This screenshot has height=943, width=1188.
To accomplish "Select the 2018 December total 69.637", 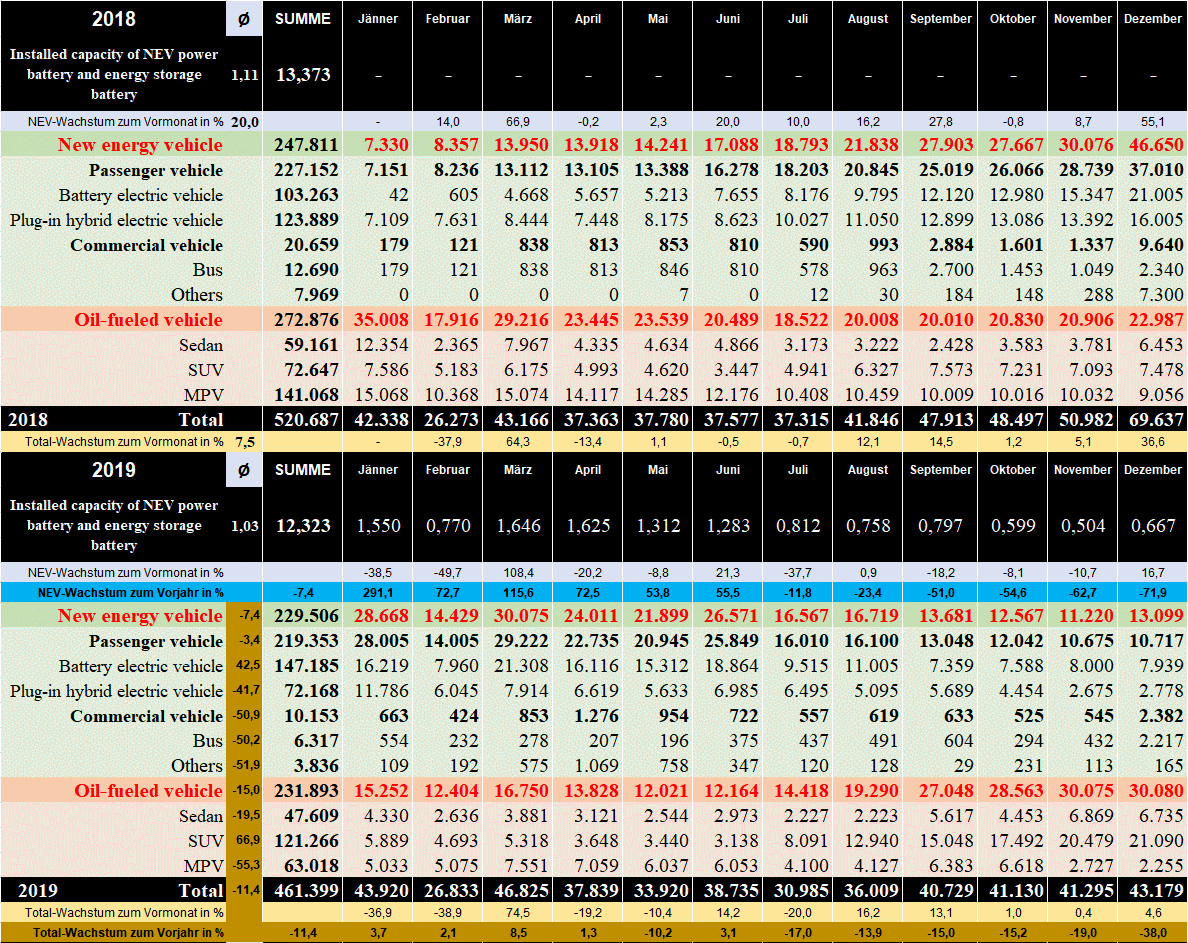I will [x=1152, y=420].
